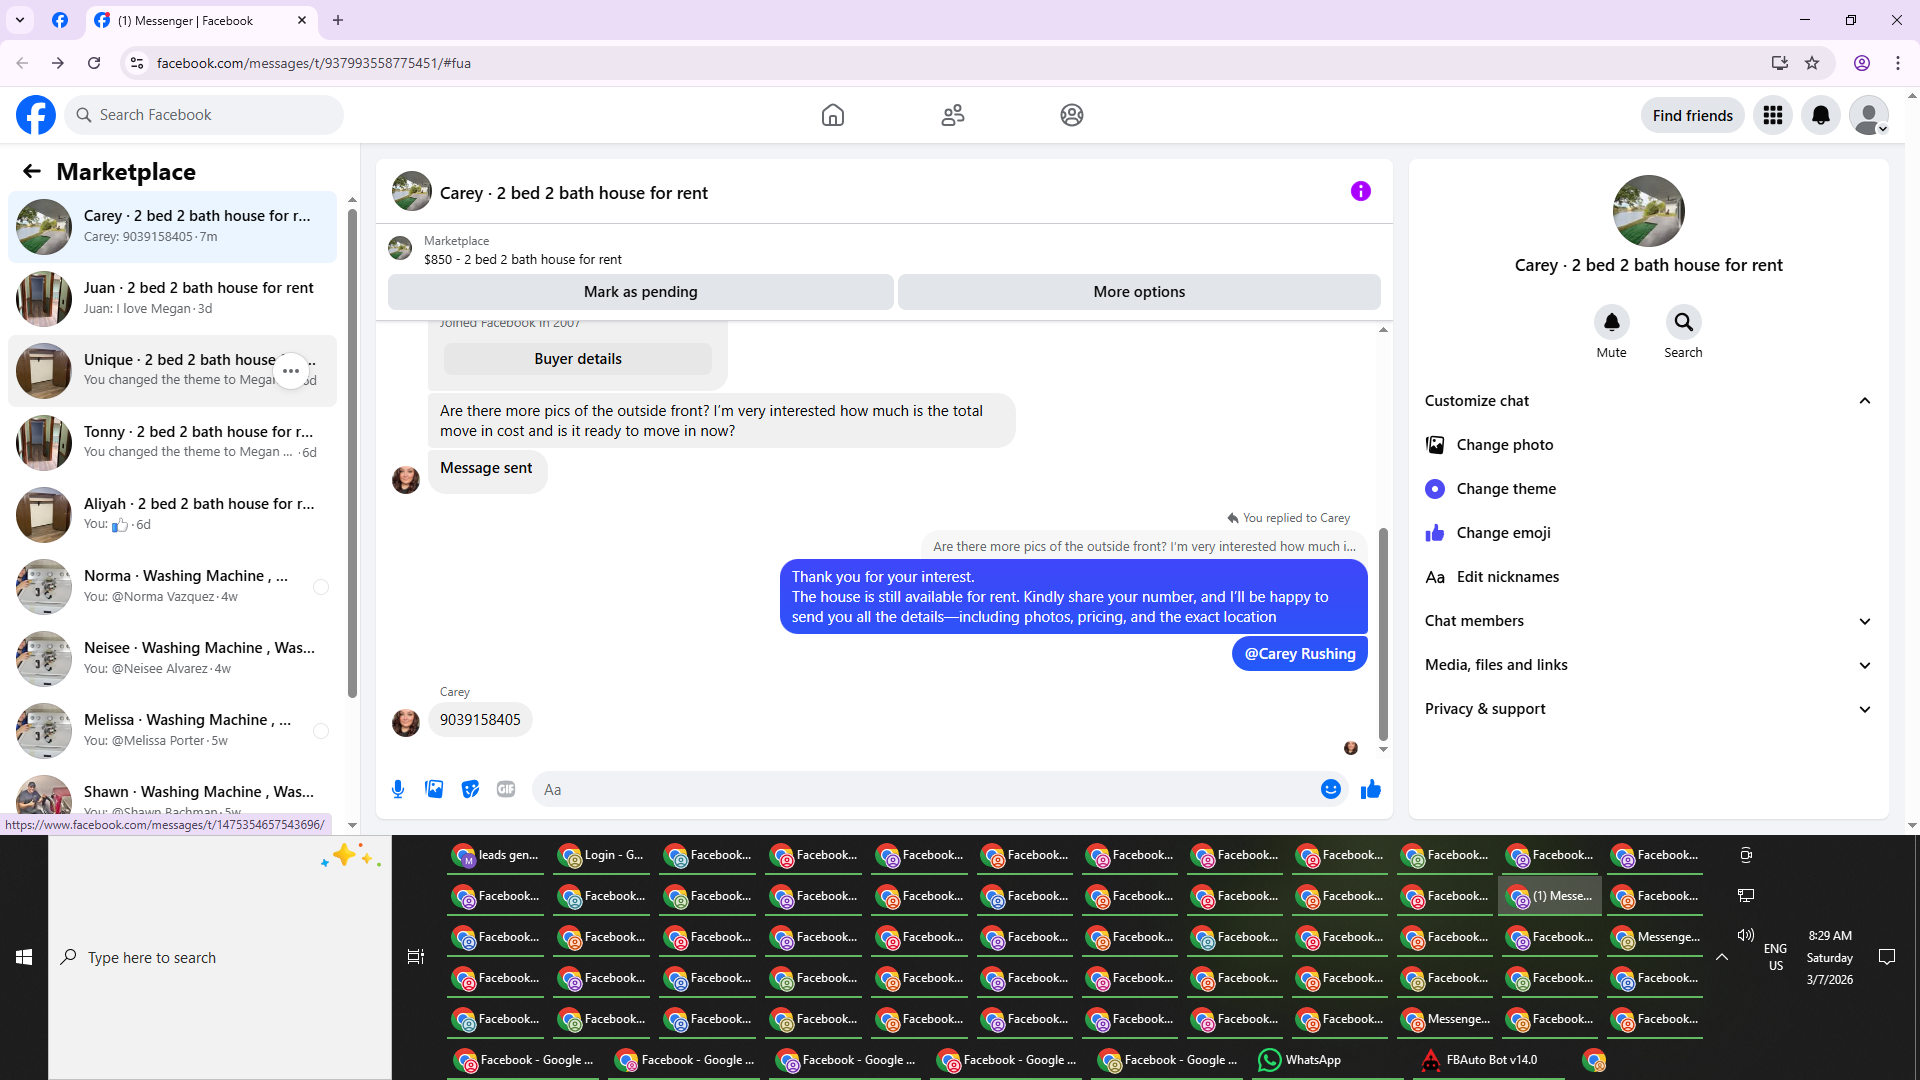Screen dimensions: 1920x1080
Task: Open the Chrome tab search dropdown
Action: coord(20,20)
